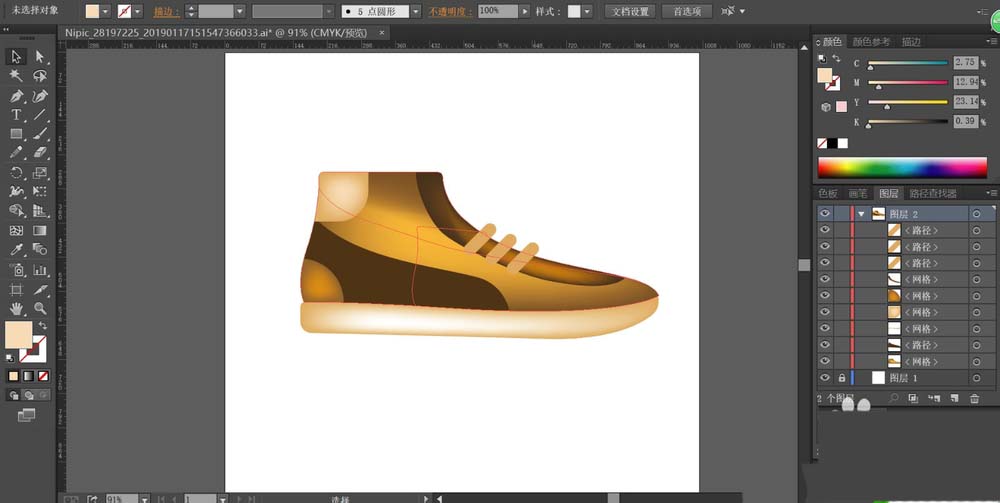
Task: Choose the Free Transform tool
Action: (x=40, y=191)
